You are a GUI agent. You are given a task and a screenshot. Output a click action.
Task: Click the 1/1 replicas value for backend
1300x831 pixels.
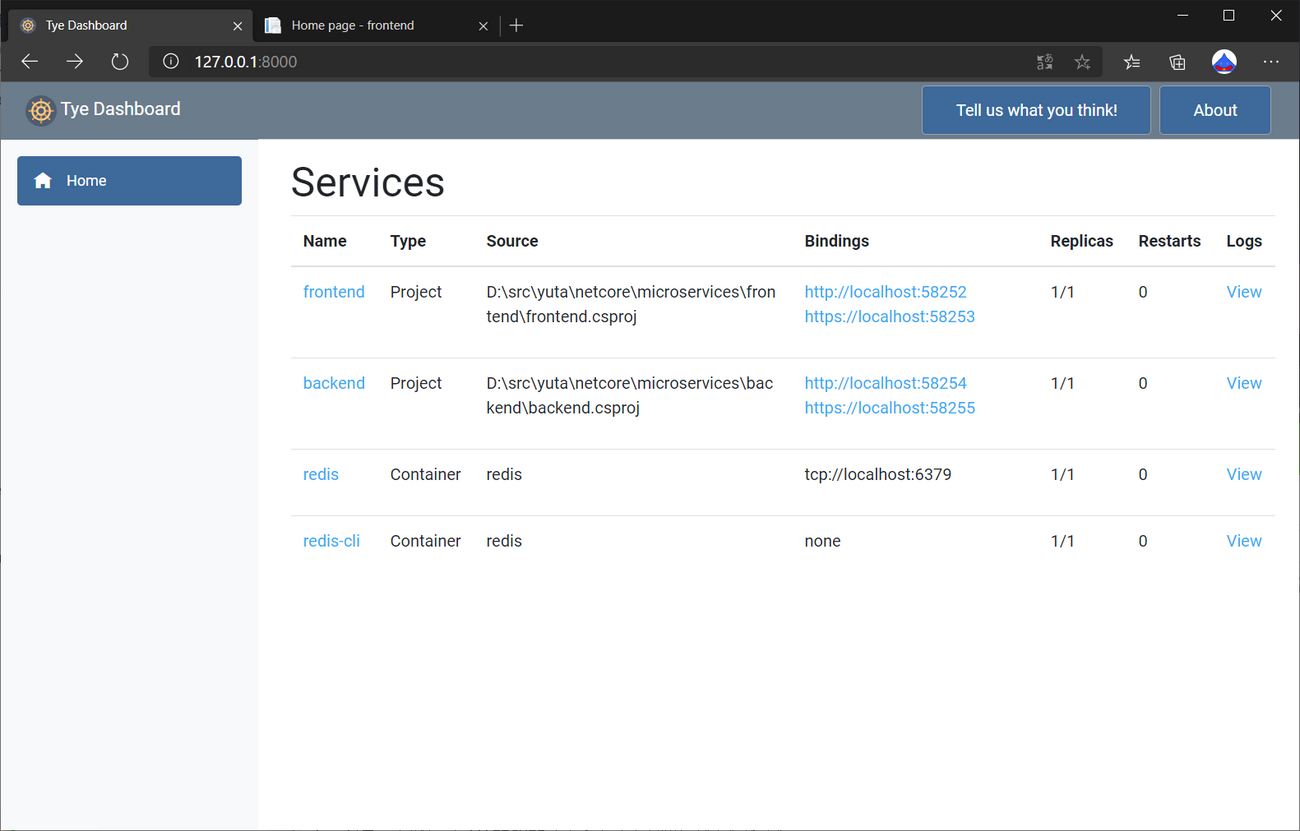tap(1063, 383)
